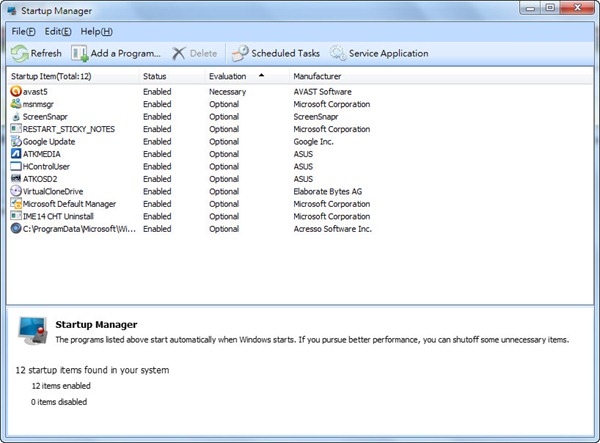Click the Google Update item icon

[15, 141]
